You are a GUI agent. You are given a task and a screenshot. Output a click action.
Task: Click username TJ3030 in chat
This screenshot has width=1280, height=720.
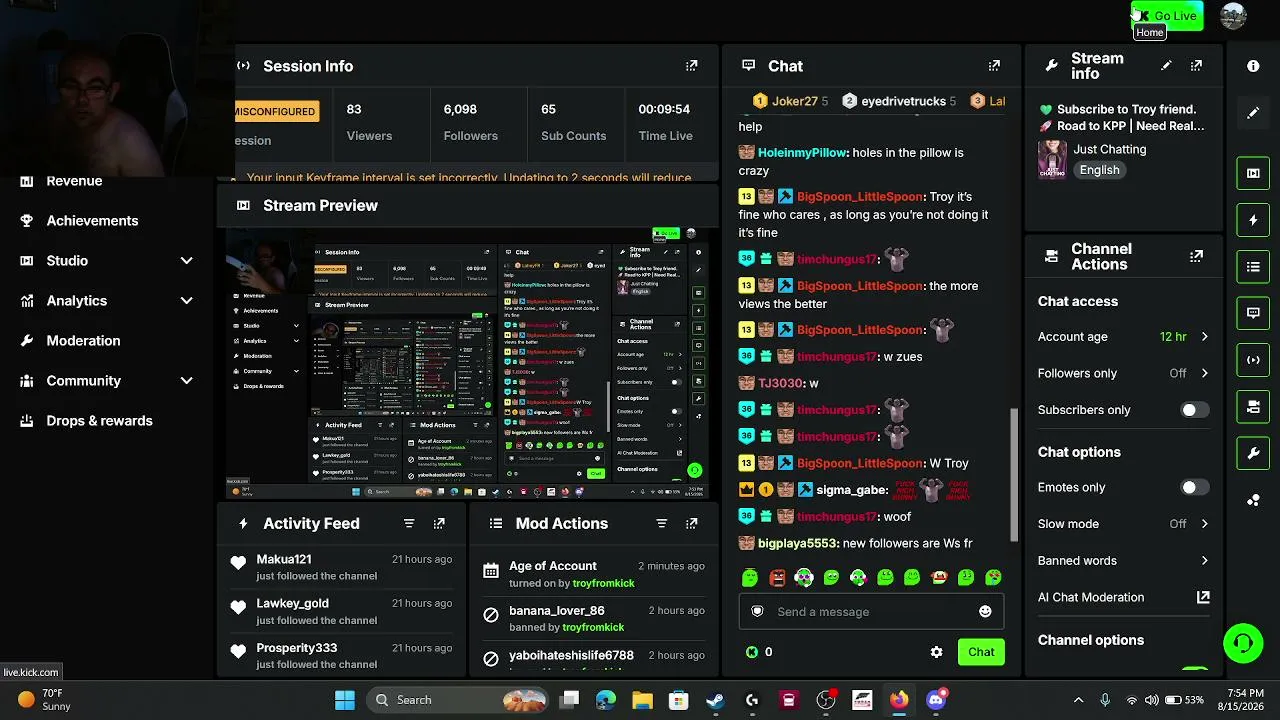tap(781, 383)
